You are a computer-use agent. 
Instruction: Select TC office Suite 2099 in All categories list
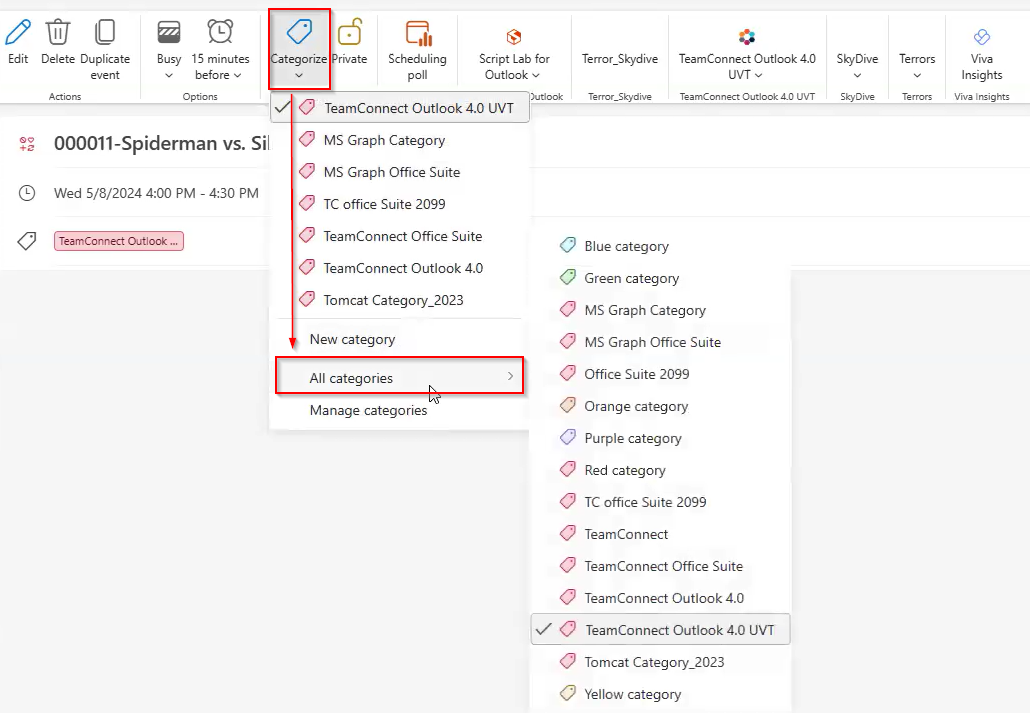[x=660, y=501]
